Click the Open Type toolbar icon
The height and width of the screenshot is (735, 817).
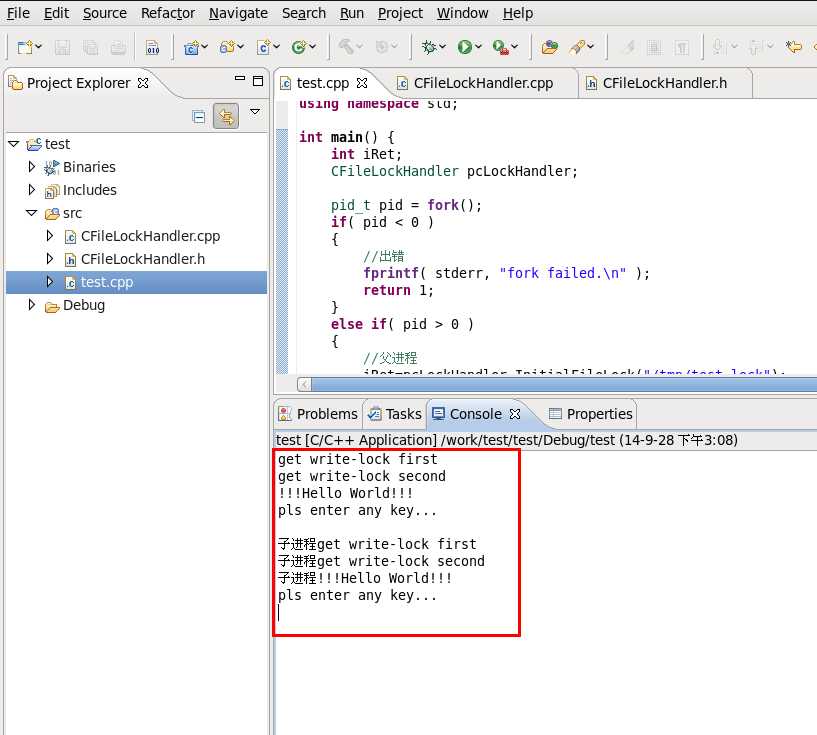point(550,47)
